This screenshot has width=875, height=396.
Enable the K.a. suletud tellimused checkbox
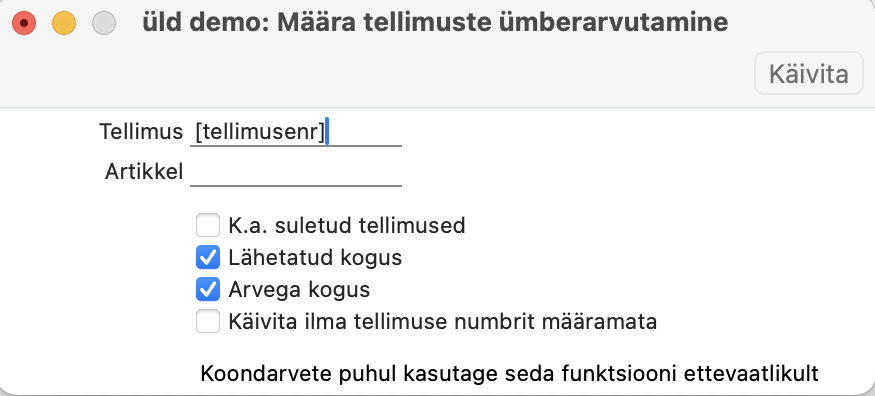208,226
